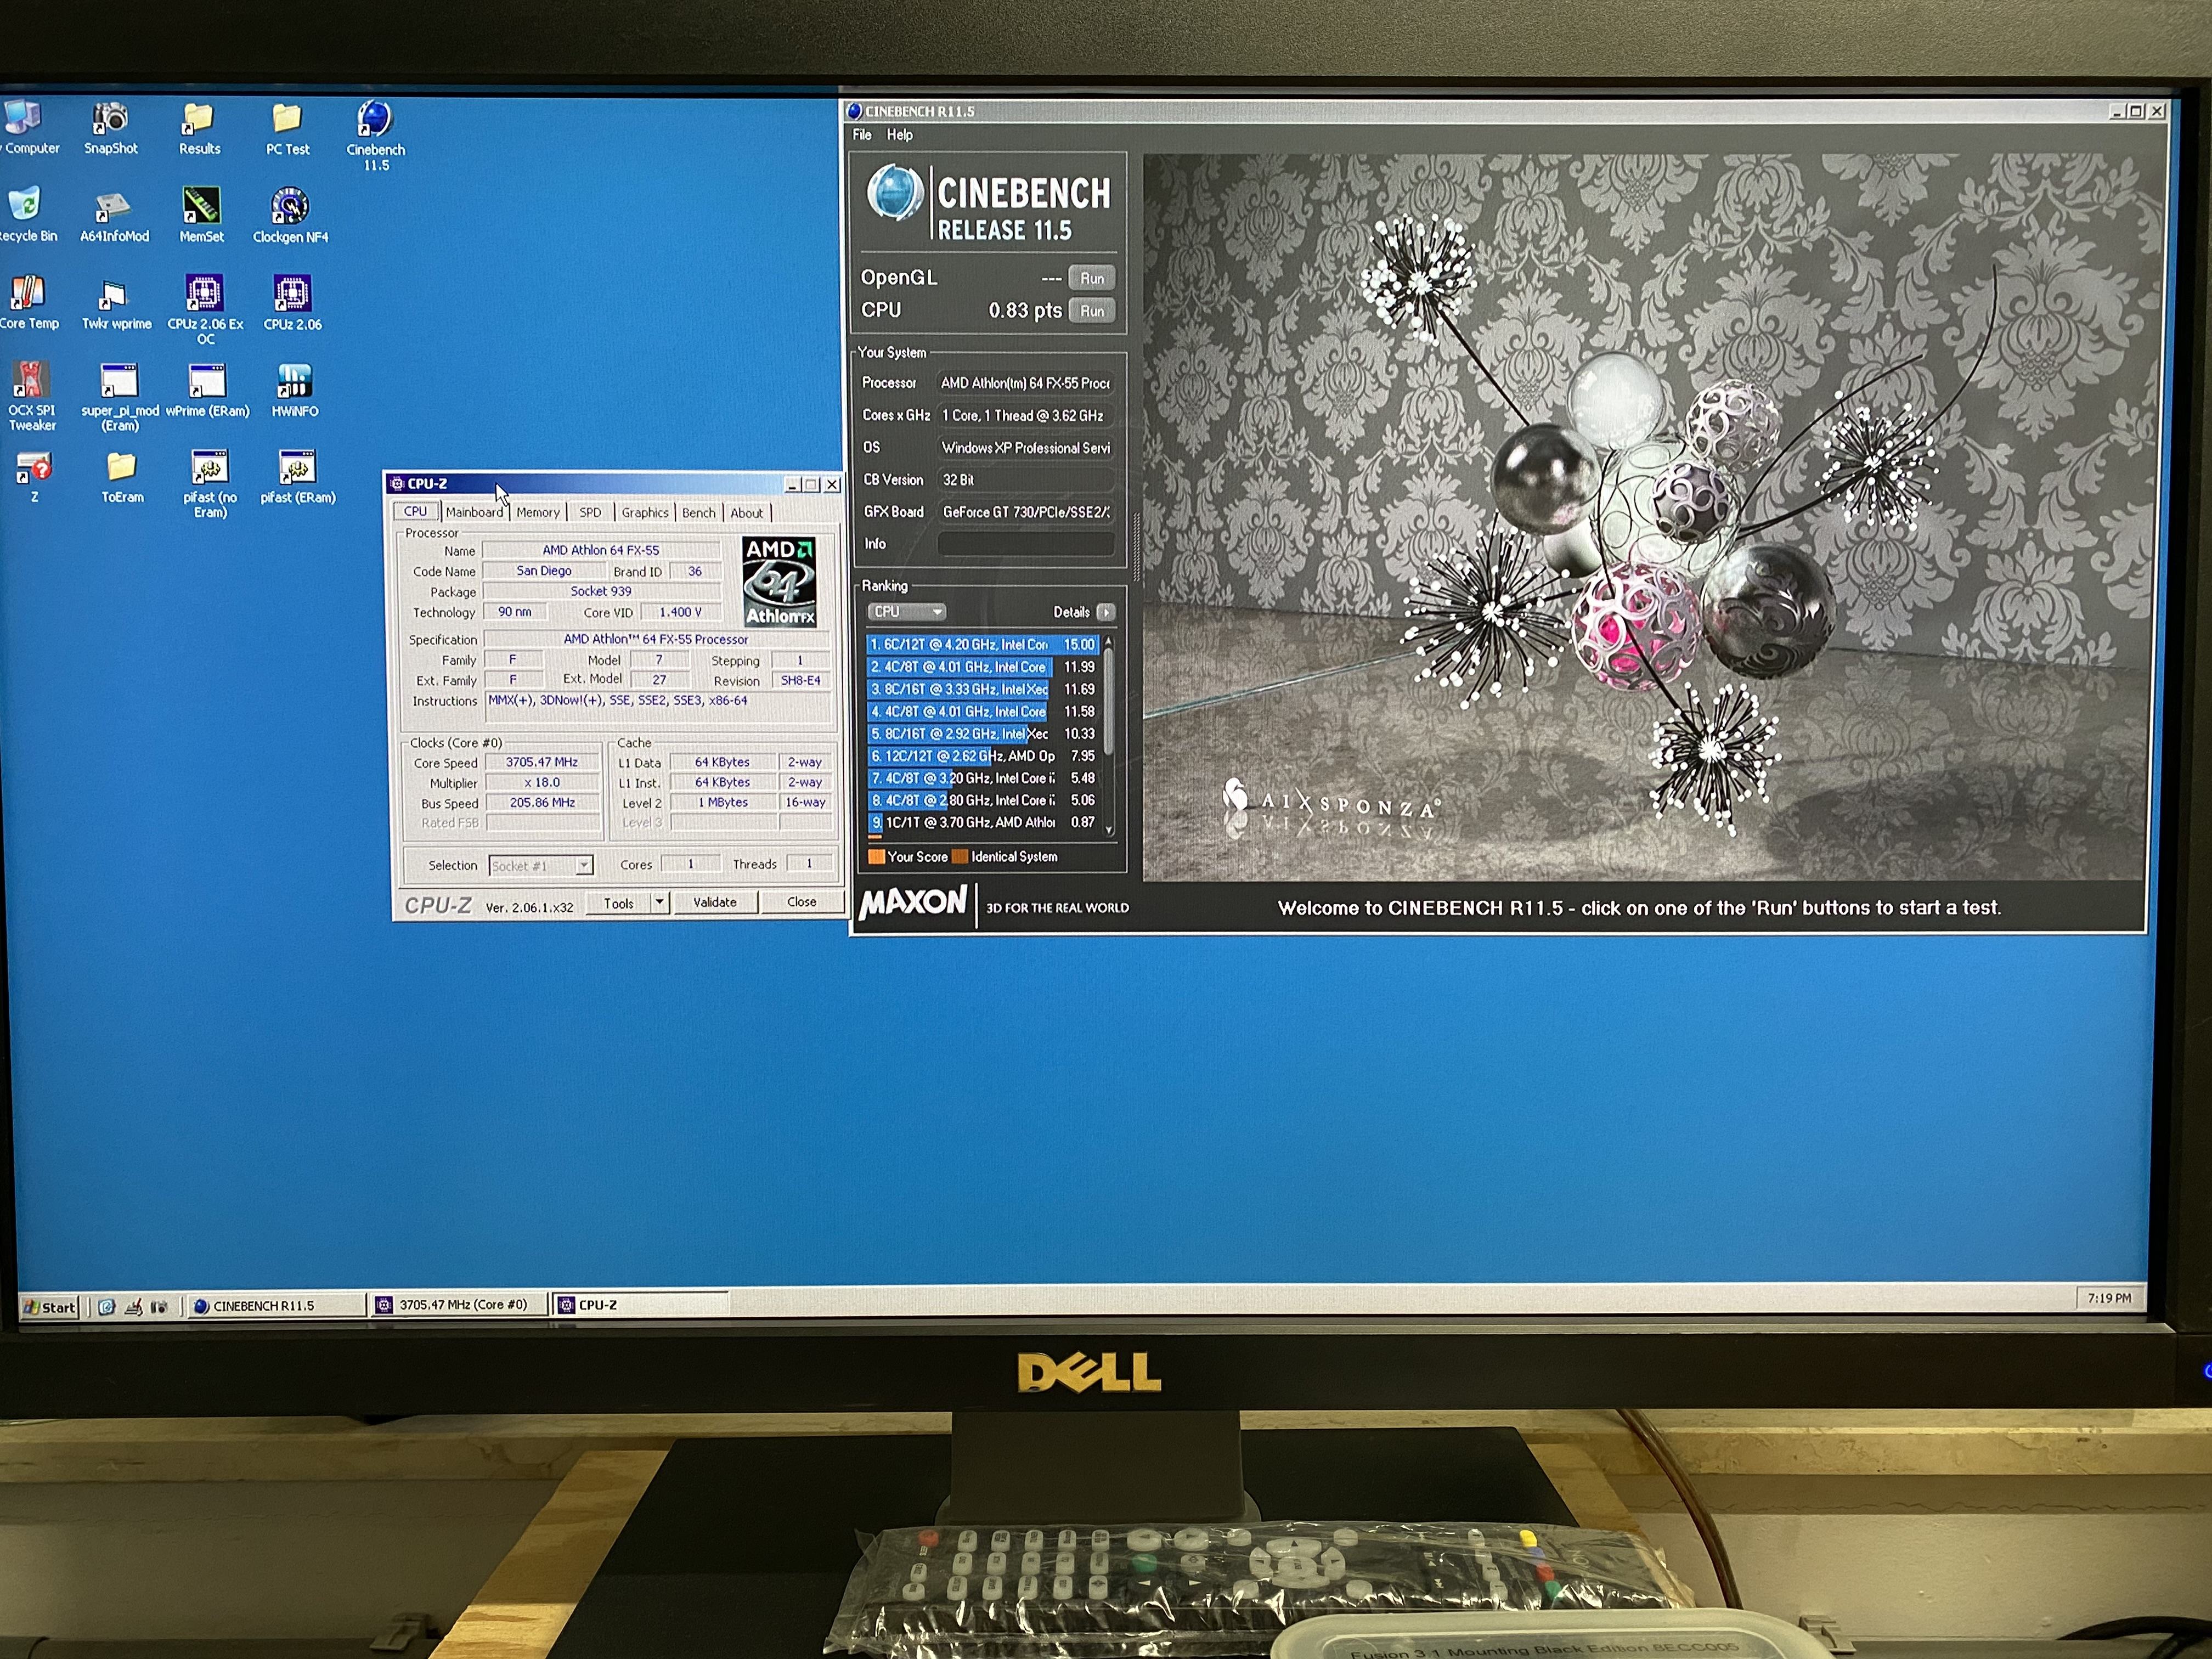Click the camera quick launch icon in taskbar

coord(158,1306)
